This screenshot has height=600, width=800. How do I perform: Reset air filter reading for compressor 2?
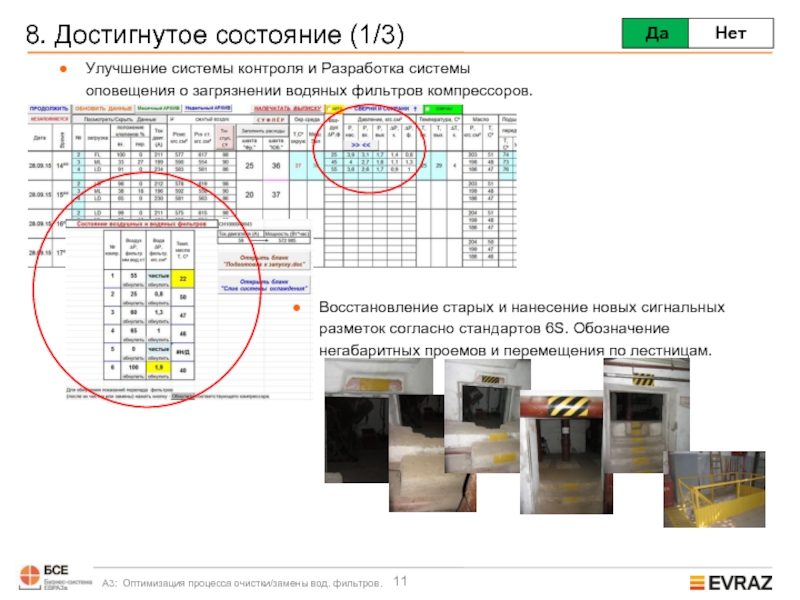click(x=133, y=303)
